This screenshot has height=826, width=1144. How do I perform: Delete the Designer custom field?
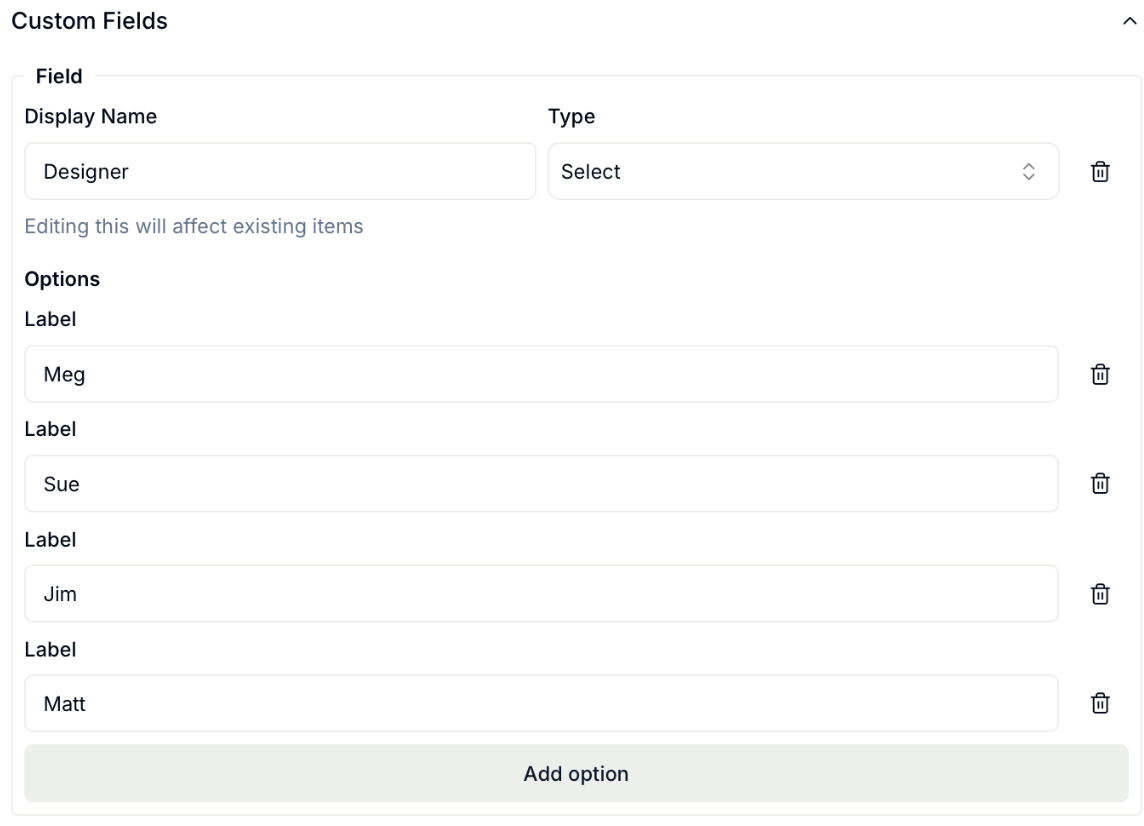(1099, 171)
